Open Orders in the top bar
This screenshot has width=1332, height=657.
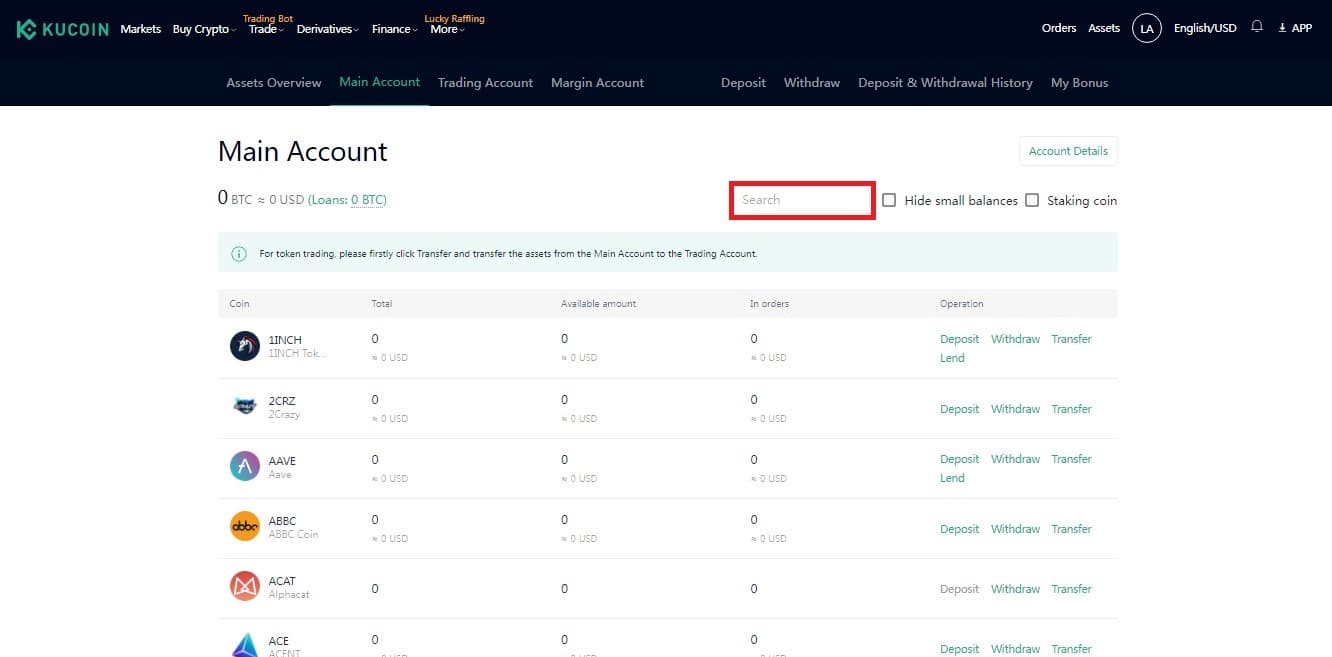click(1059, 28)
